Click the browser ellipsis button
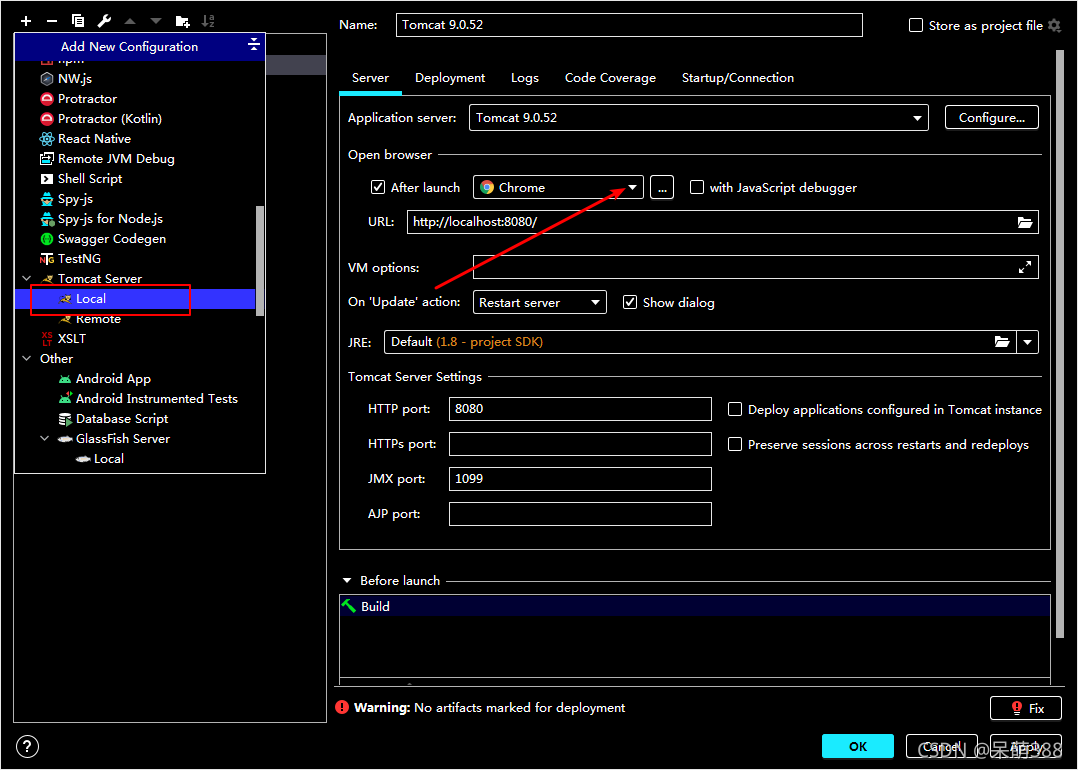 [661, 187]
